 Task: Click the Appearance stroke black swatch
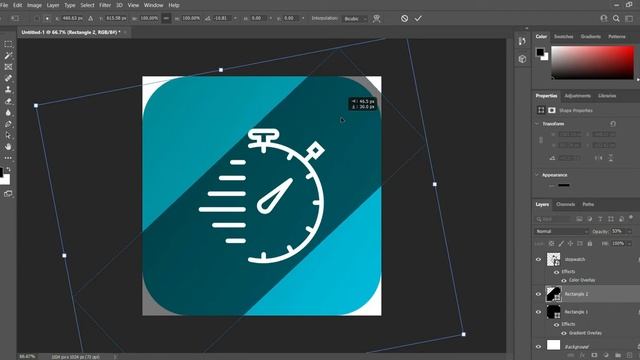coord(564,185)
